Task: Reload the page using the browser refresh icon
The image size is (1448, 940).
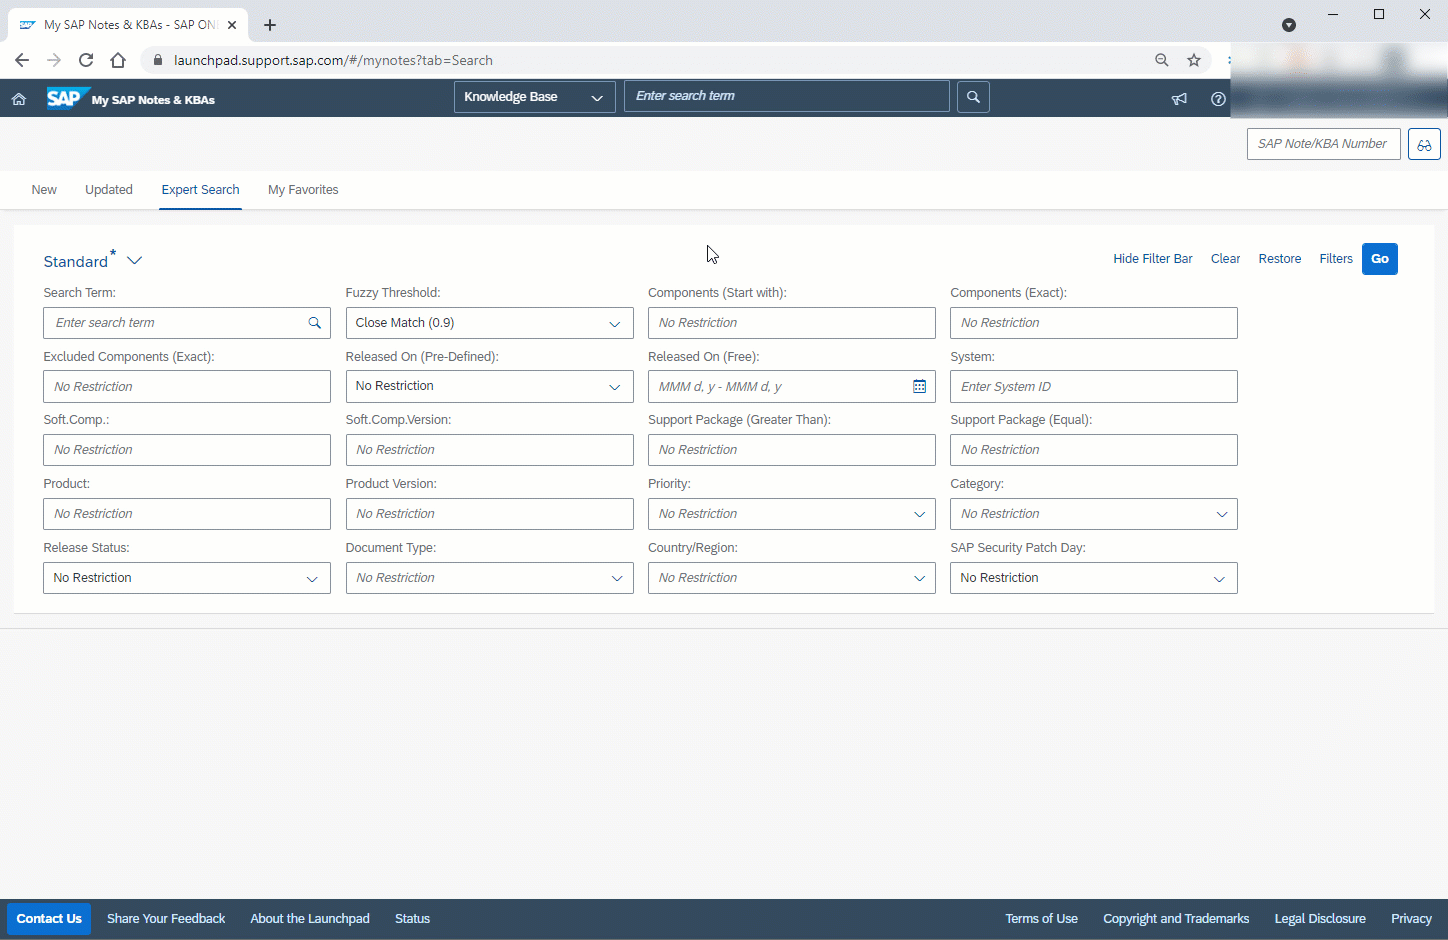Action: [86, 60]
